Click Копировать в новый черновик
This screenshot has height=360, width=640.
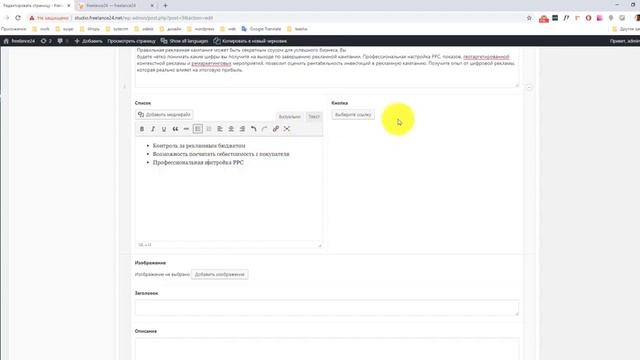250,41
